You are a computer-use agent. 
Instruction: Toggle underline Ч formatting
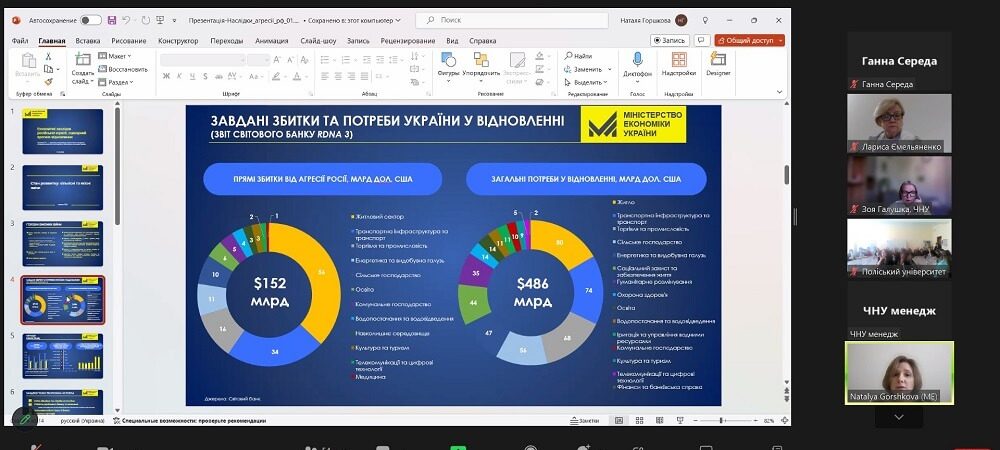pos(193,76)
